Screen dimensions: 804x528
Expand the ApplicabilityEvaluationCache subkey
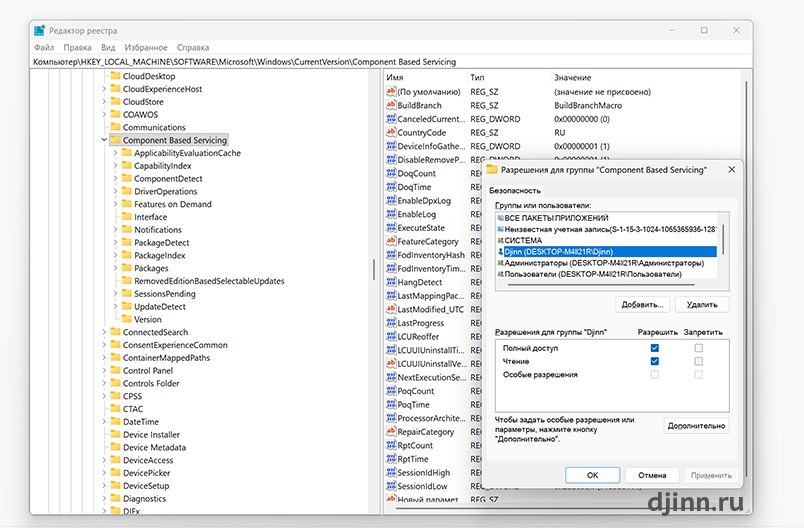115,153
